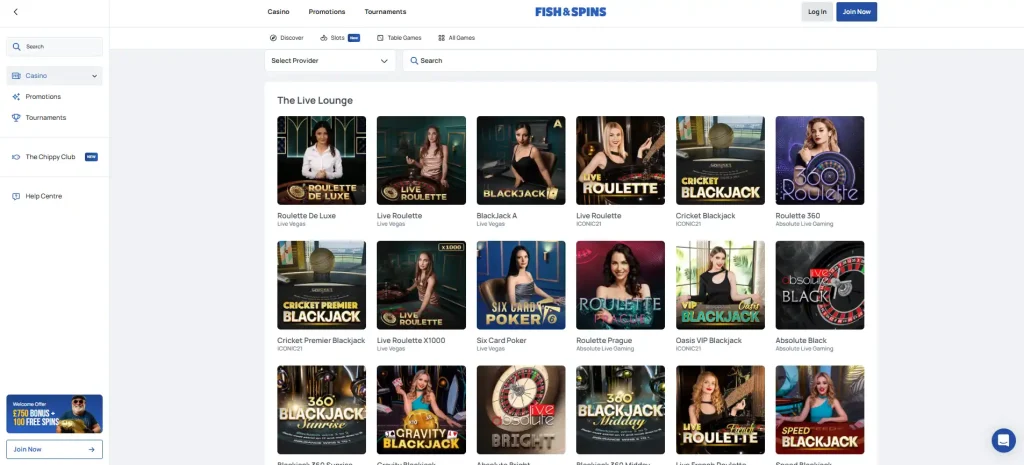Click the Slots icon in subnav

pos(323,38)
